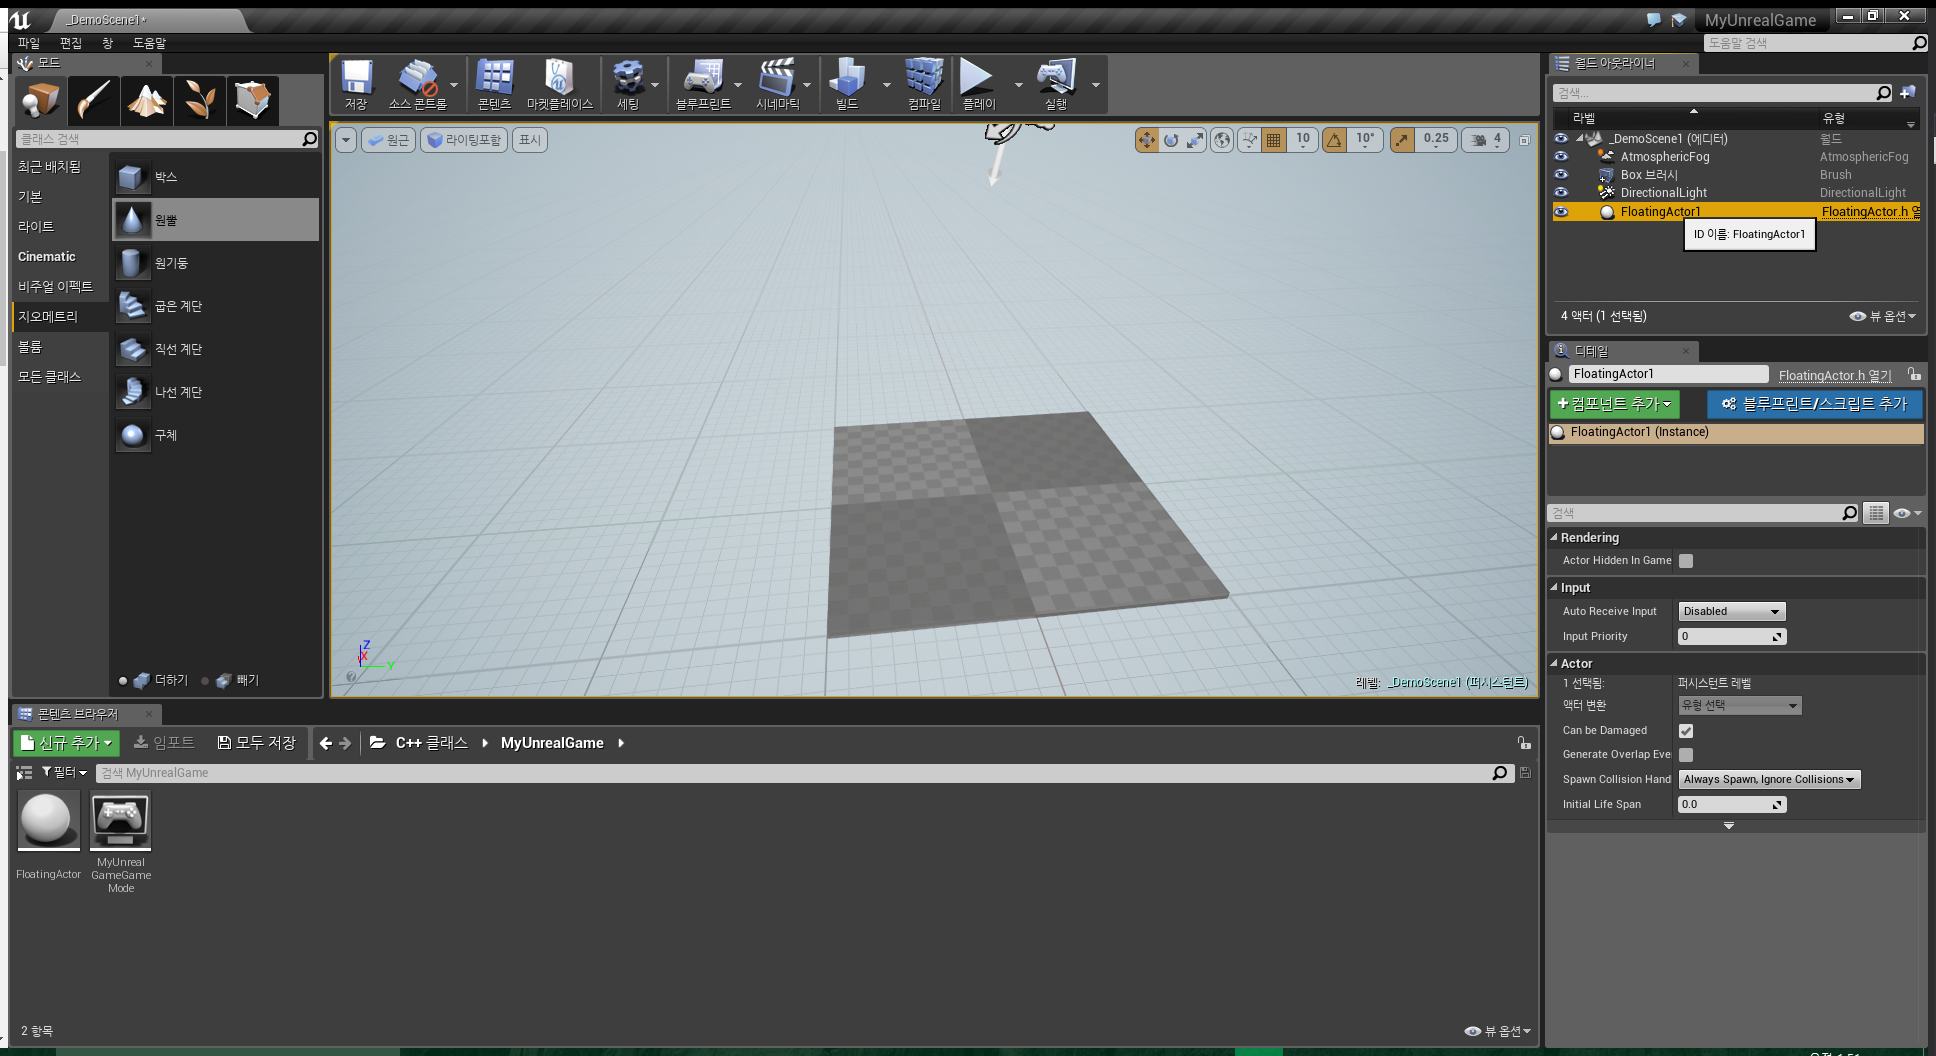Select the translate gizmo tool in viewport
The image size is (1936, 1056).
click(1146, 140)
